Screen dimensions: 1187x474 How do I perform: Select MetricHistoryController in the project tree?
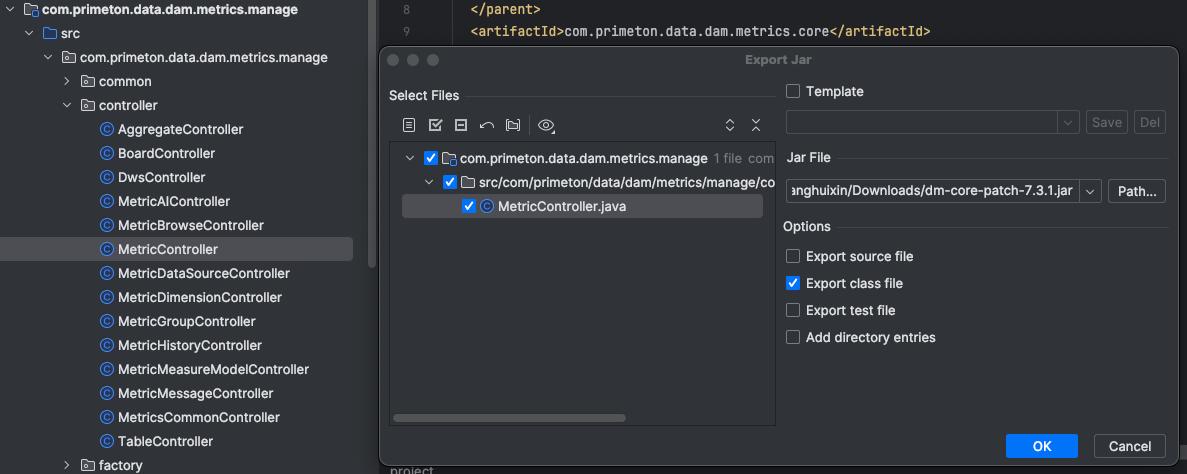click(189, 345)
